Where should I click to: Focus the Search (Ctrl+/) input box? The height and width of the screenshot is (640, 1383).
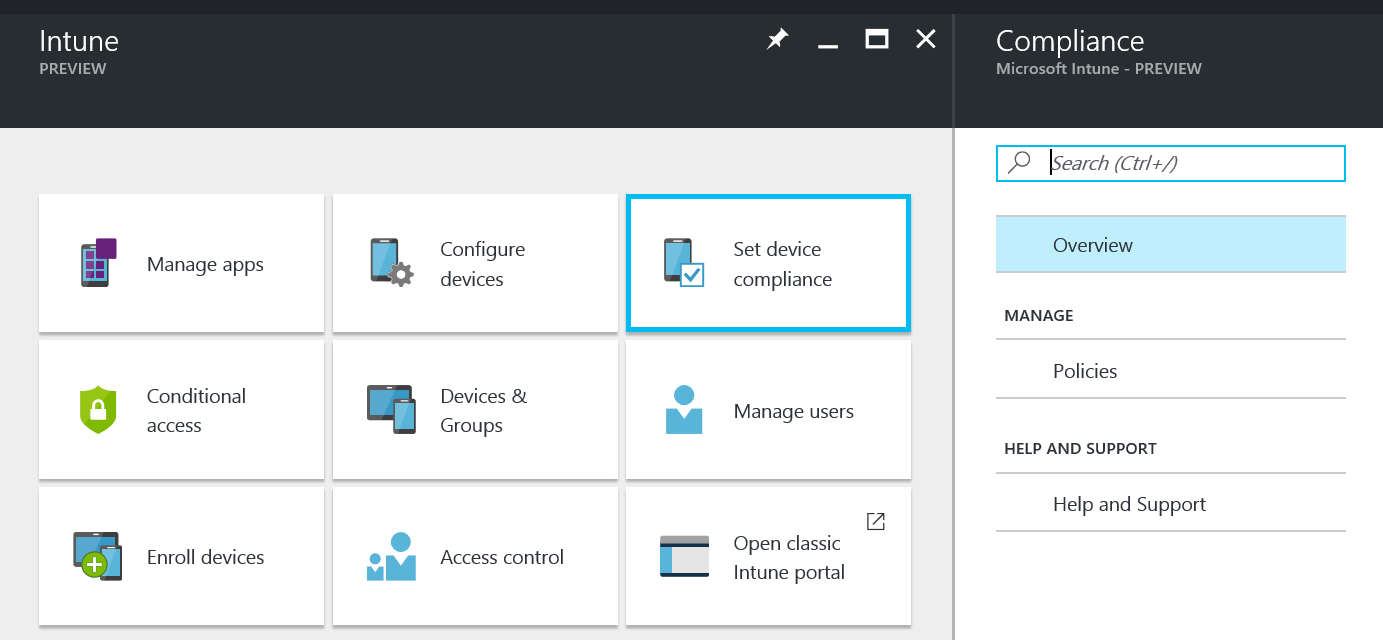pos(1190,163)
